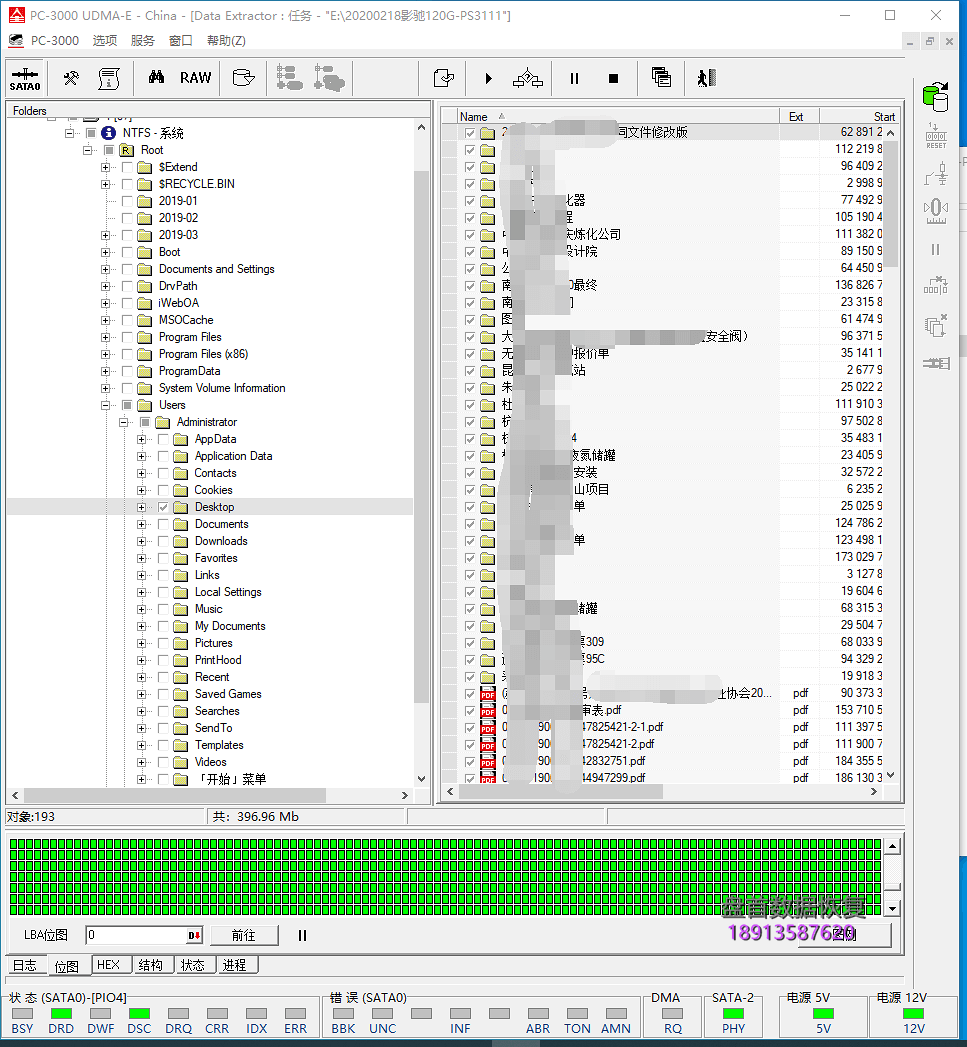
Task: Select the Saved Games folder
Action: tap(228, 694)
